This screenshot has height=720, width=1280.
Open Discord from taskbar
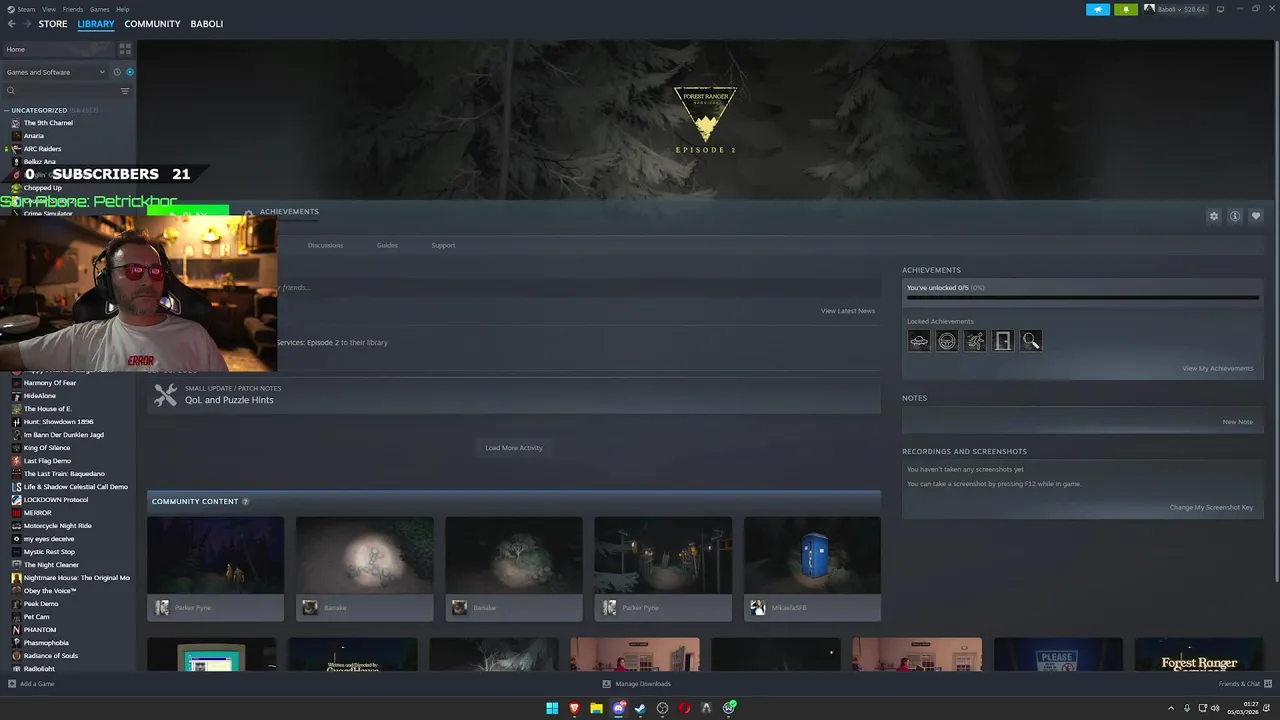click(618, 708)
